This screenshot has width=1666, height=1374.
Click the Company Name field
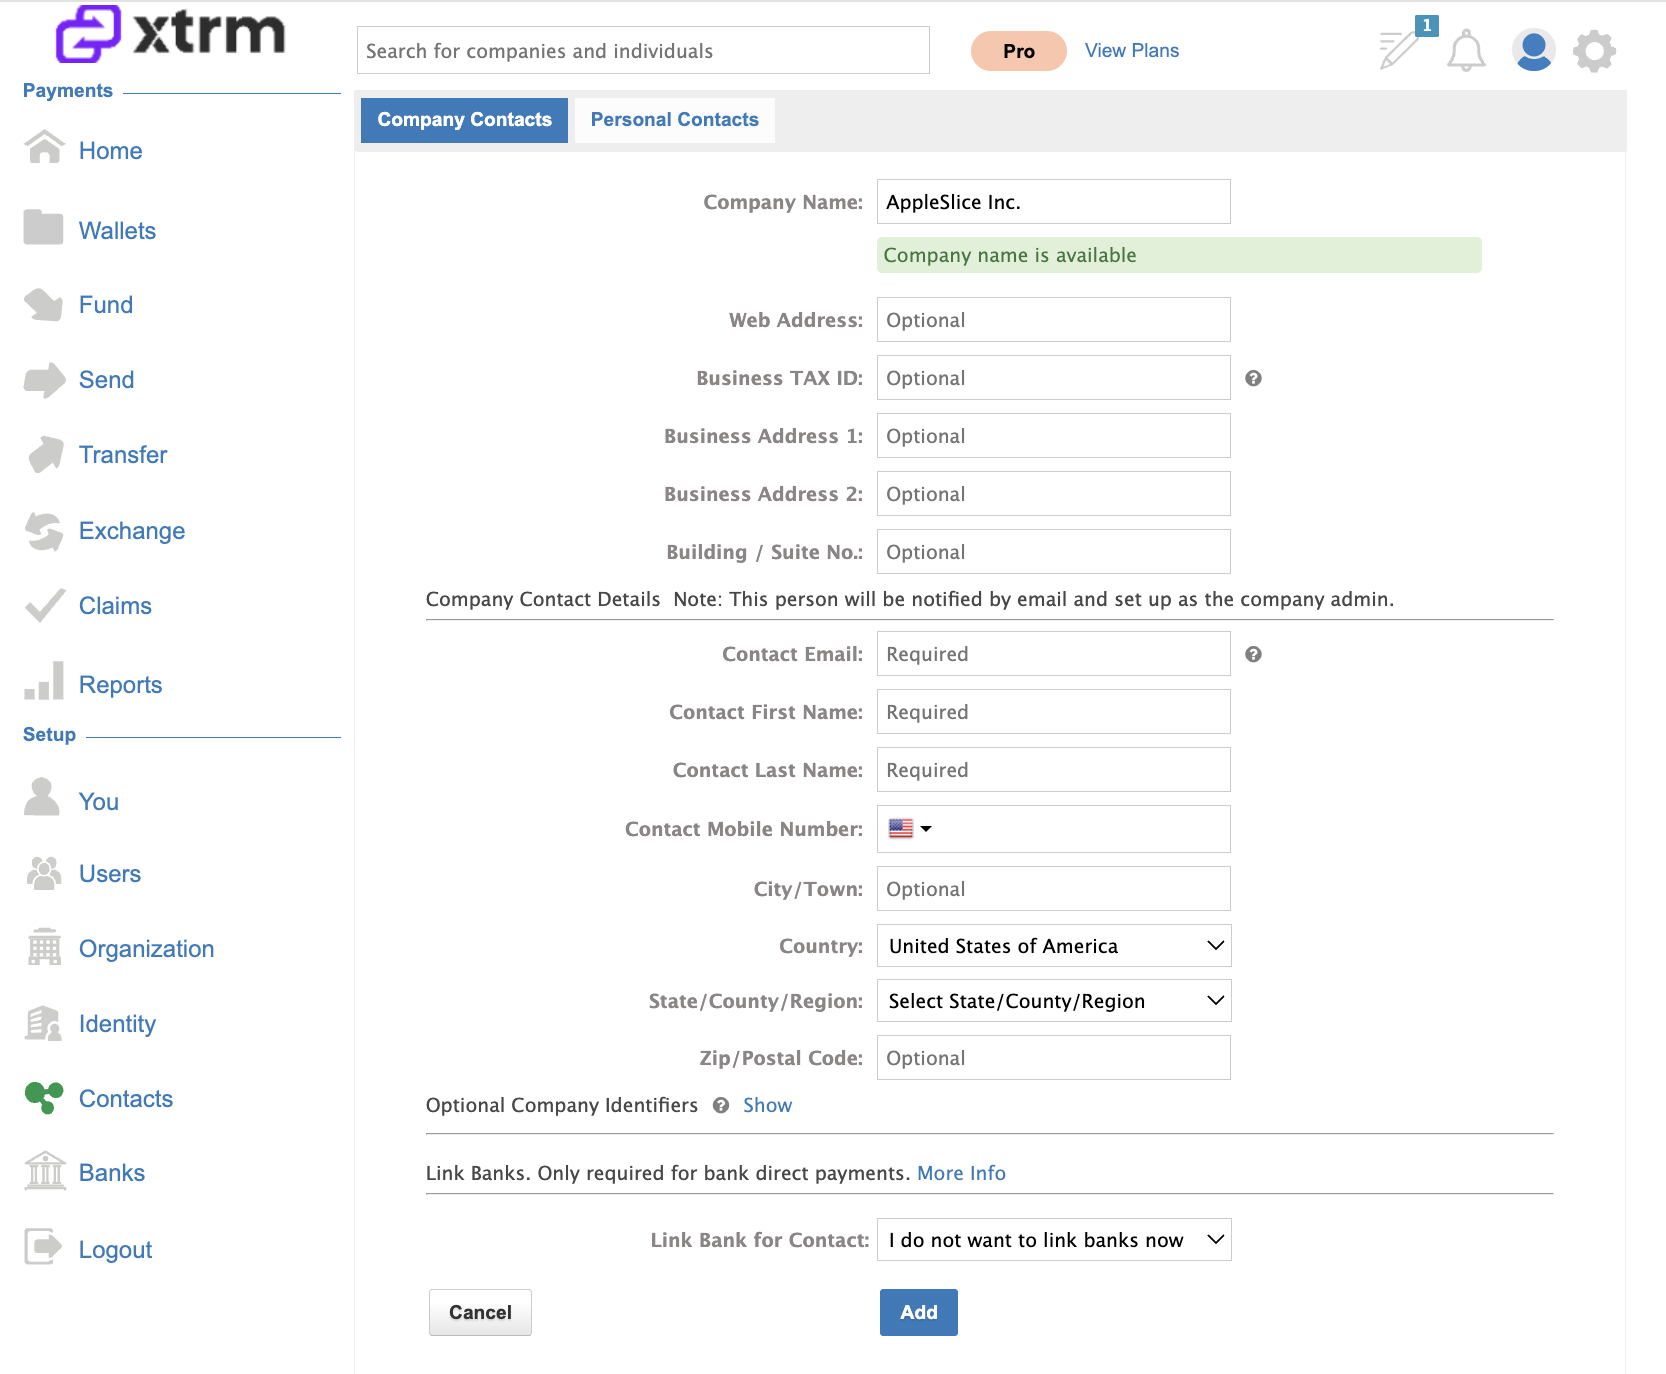click(1054, 202)
